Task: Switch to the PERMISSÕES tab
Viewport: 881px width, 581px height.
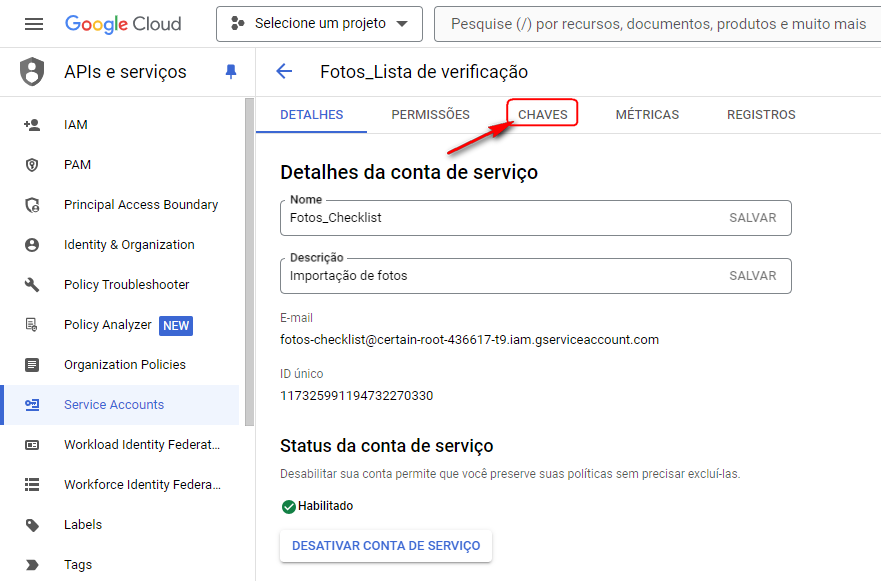Action: [430, 115]
